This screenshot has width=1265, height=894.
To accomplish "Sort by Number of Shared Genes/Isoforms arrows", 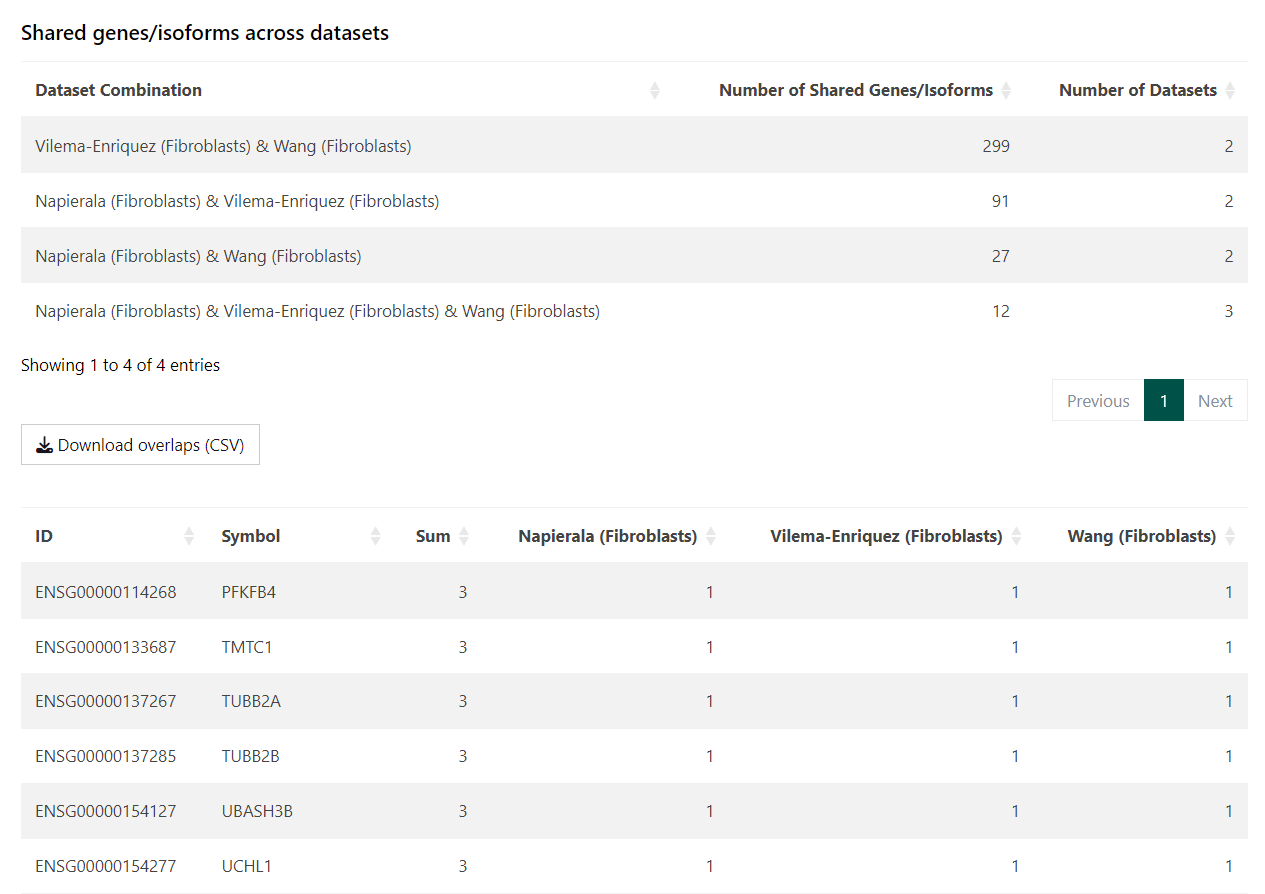I will 1006,90.
